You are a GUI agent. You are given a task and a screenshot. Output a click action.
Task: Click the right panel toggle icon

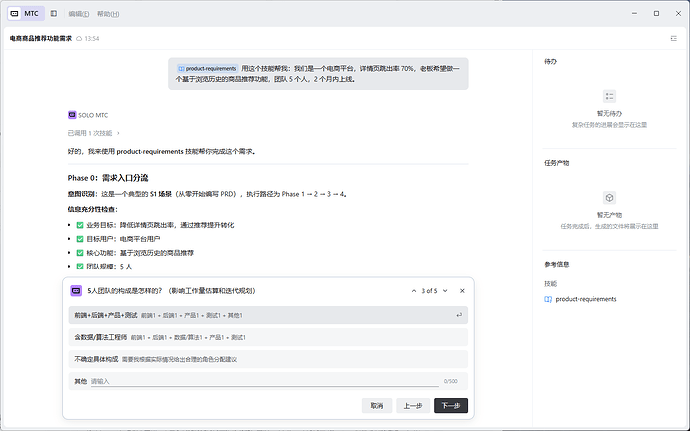pyautogui.click(x=674, y=39)
